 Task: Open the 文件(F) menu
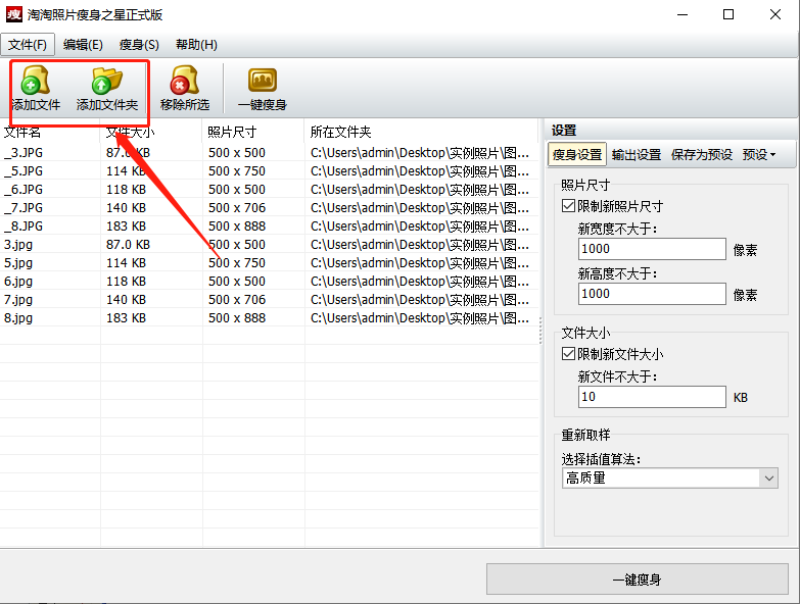[28, 45]
